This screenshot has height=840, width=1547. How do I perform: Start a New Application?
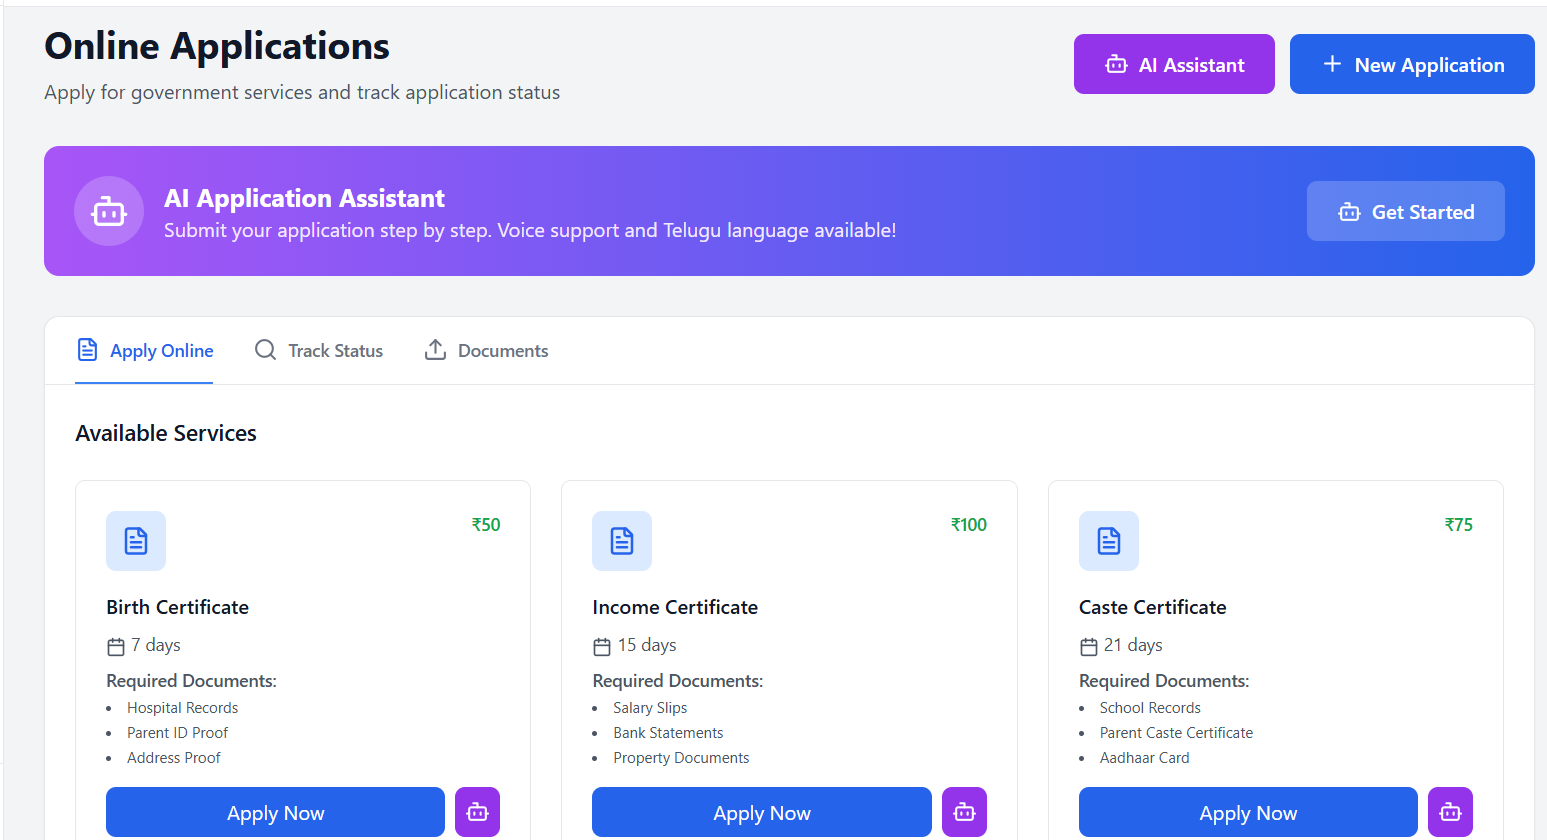tap(1412, 64)
